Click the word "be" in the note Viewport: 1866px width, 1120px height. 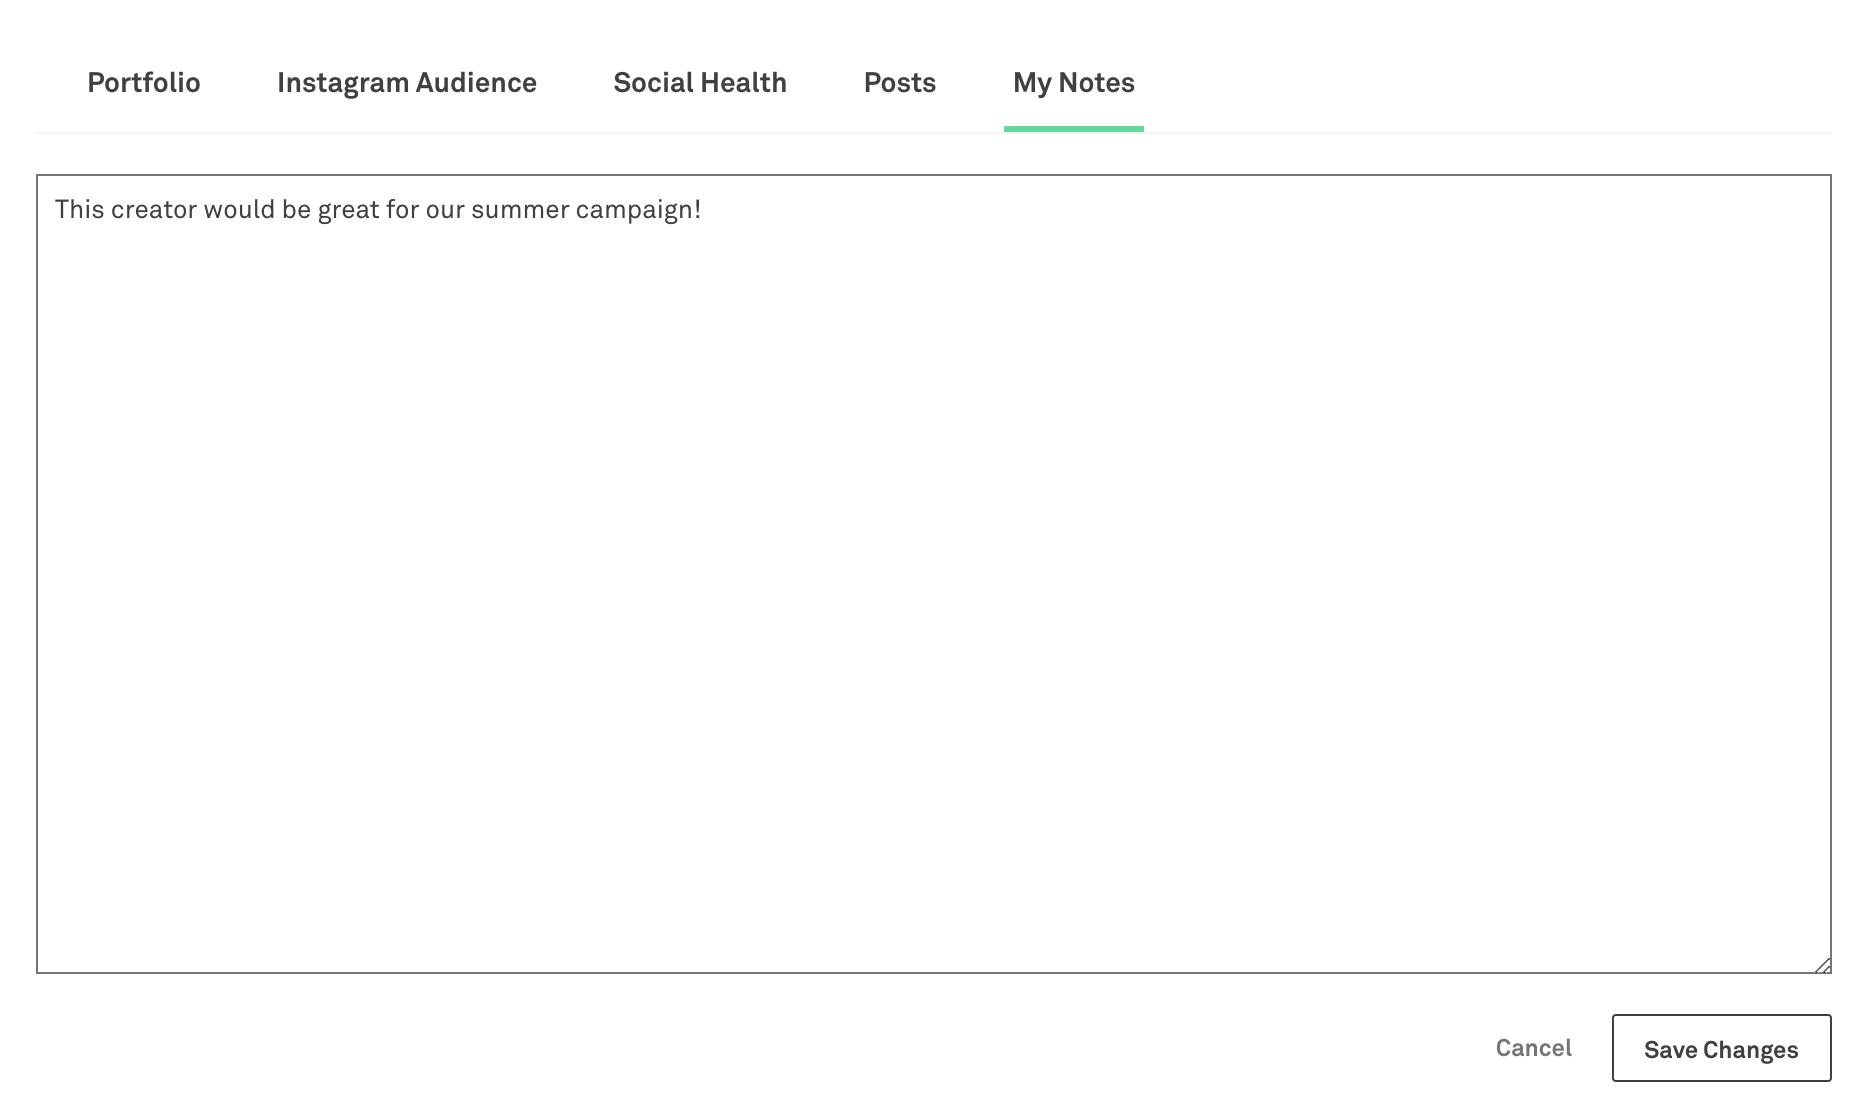click(x=297, y=210)
